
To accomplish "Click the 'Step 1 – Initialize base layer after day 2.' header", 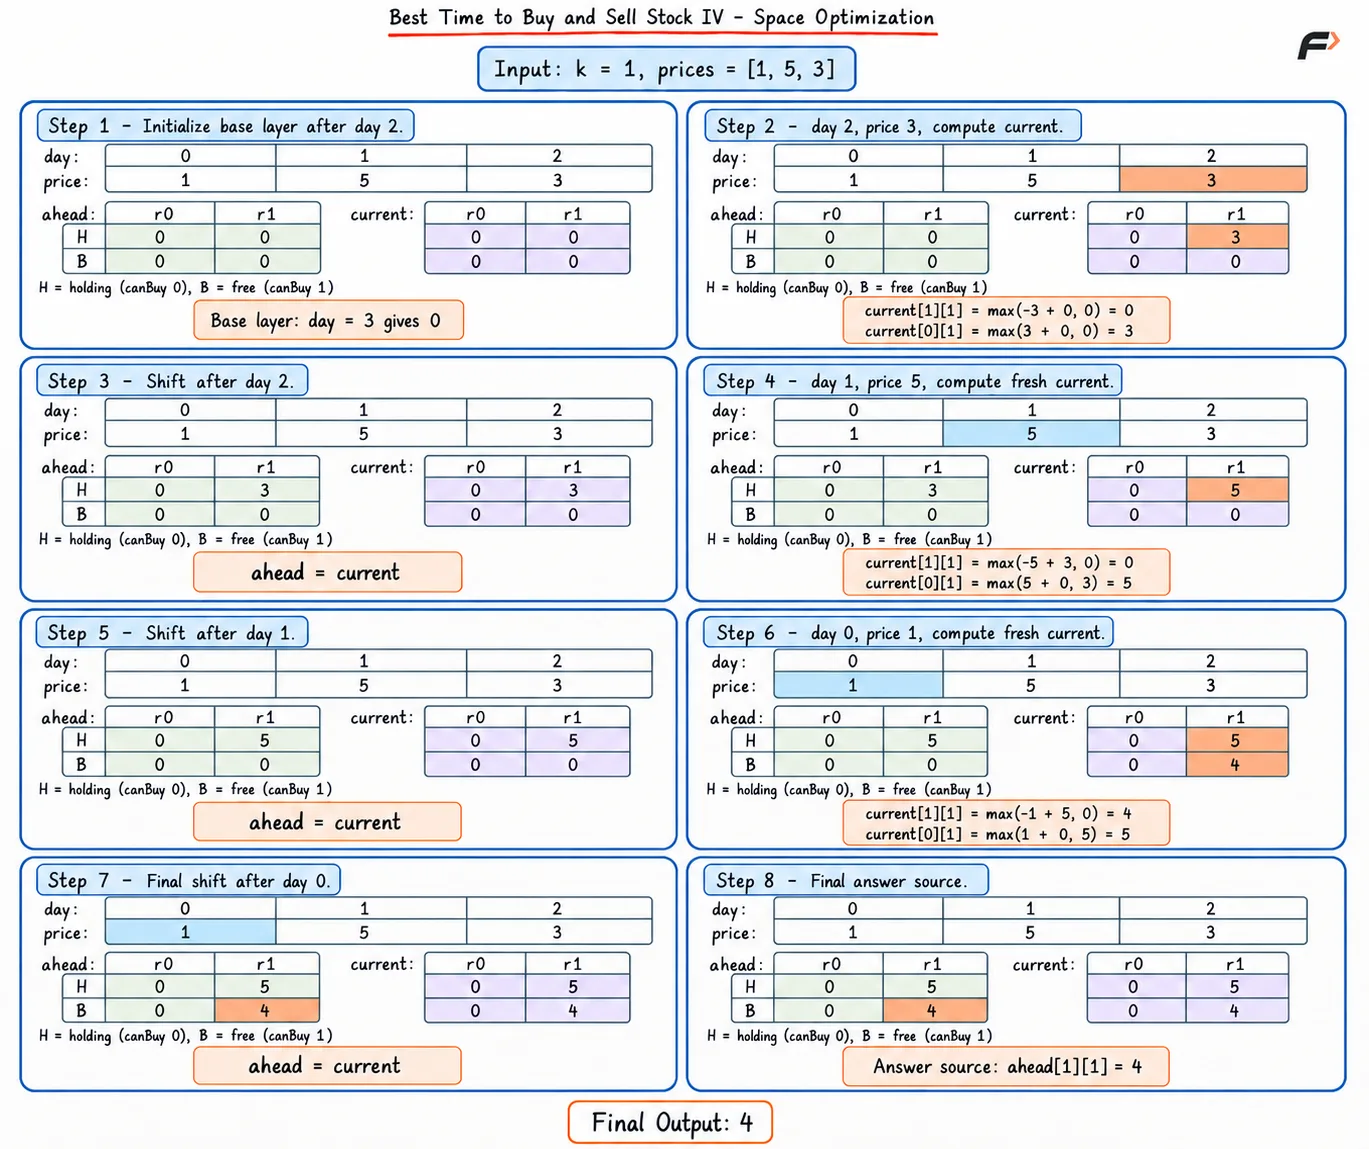I will click(226, 126).
